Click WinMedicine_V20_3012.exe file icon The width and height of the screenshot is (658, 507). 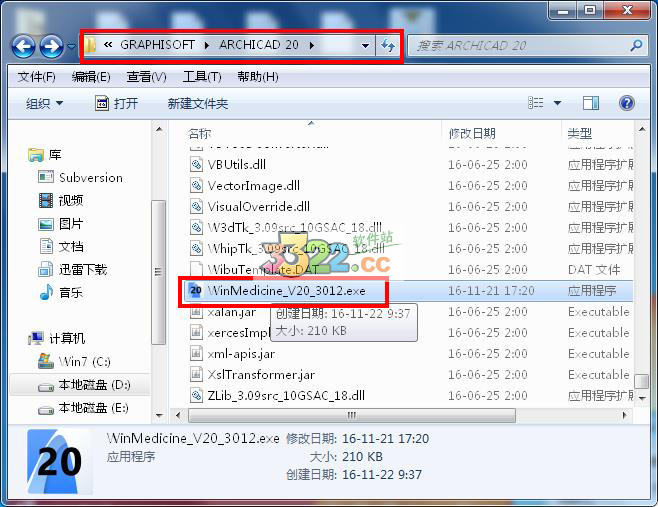tap(196, 290)
